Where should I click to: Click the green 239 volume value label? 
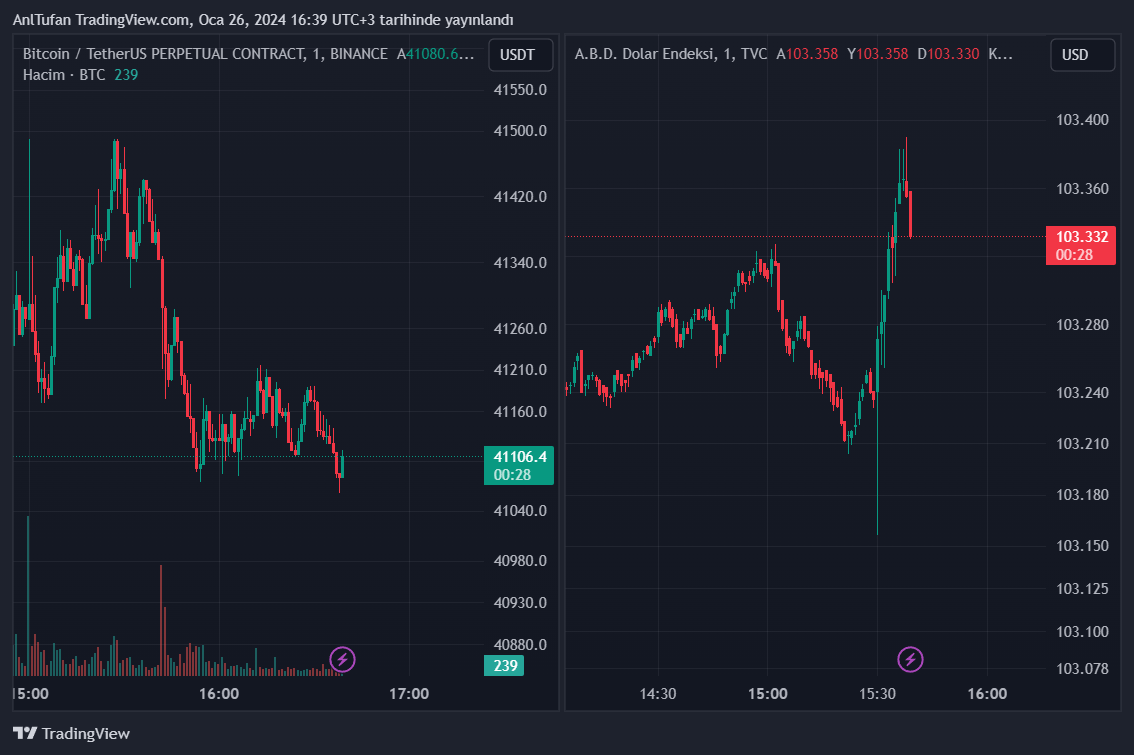click(505, 666)
